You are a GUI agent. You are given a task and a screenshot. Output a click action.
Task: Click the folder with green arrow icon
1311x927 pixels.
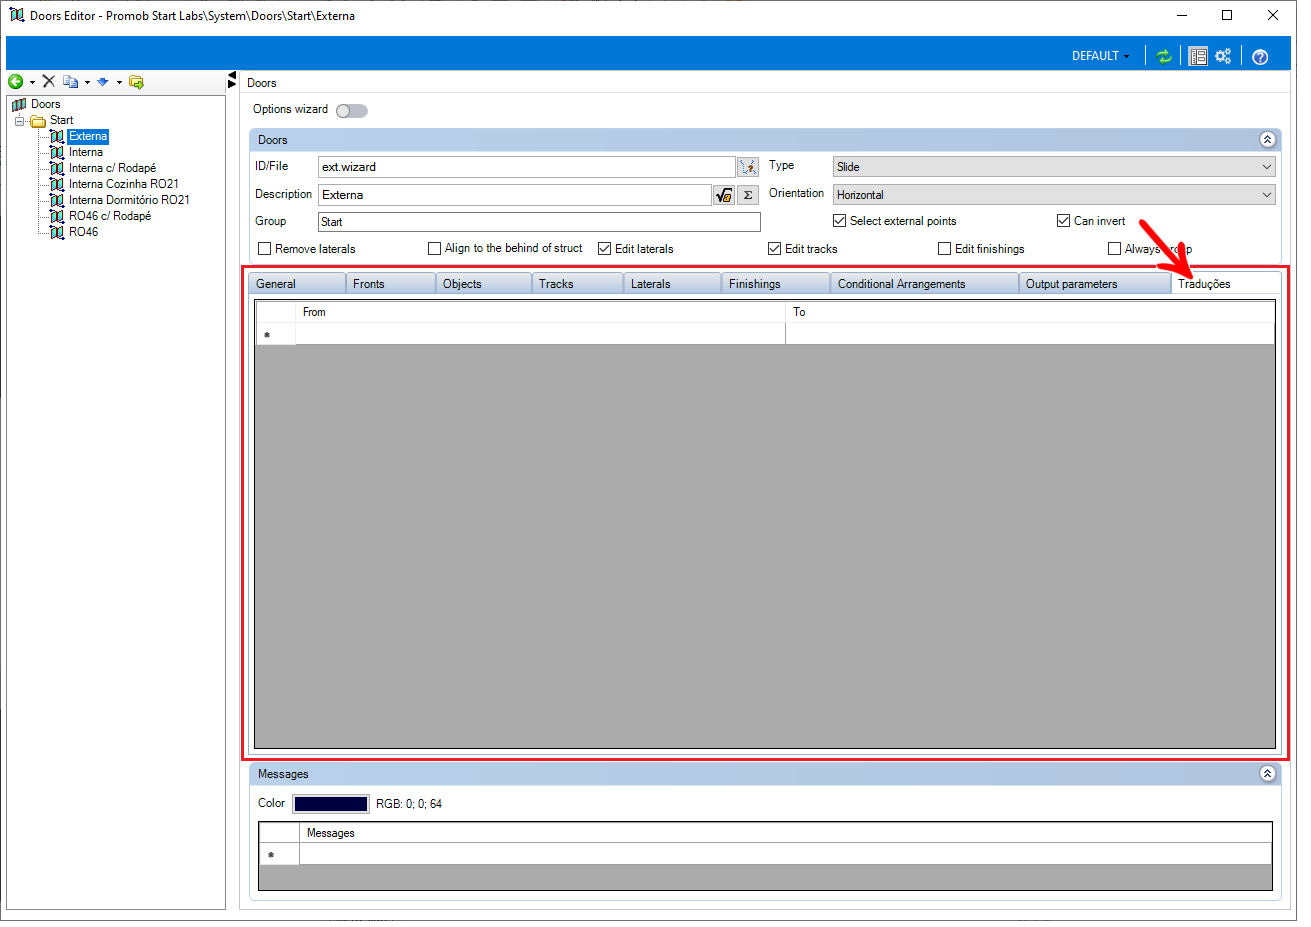[x=136, y=82]
